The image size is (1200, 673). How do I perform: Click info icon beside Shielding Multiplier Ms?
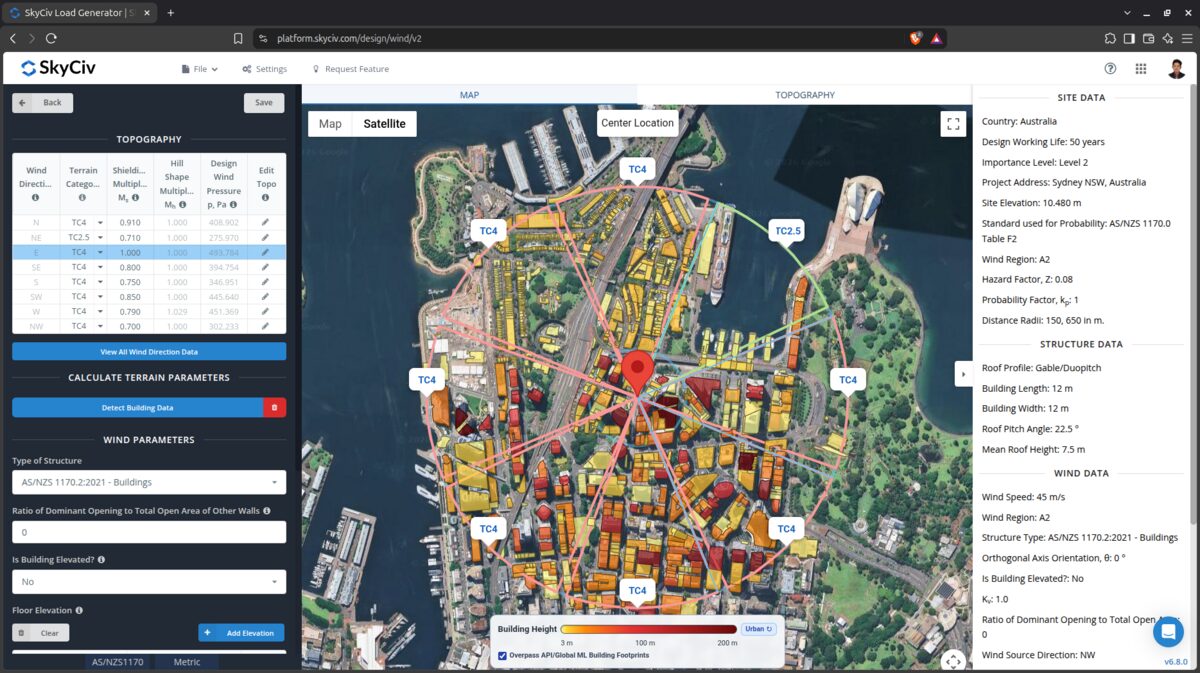[x=136, y=198]
